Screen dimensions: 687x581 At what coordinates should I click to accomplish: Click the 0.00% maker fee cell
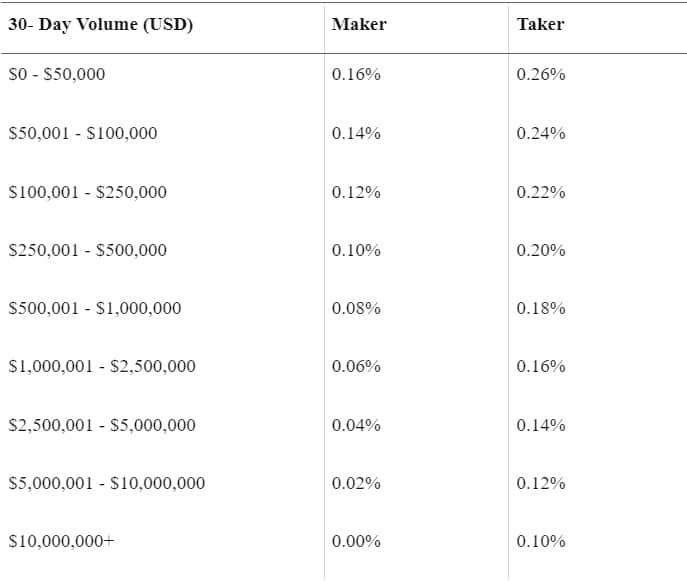coord(356,541)
